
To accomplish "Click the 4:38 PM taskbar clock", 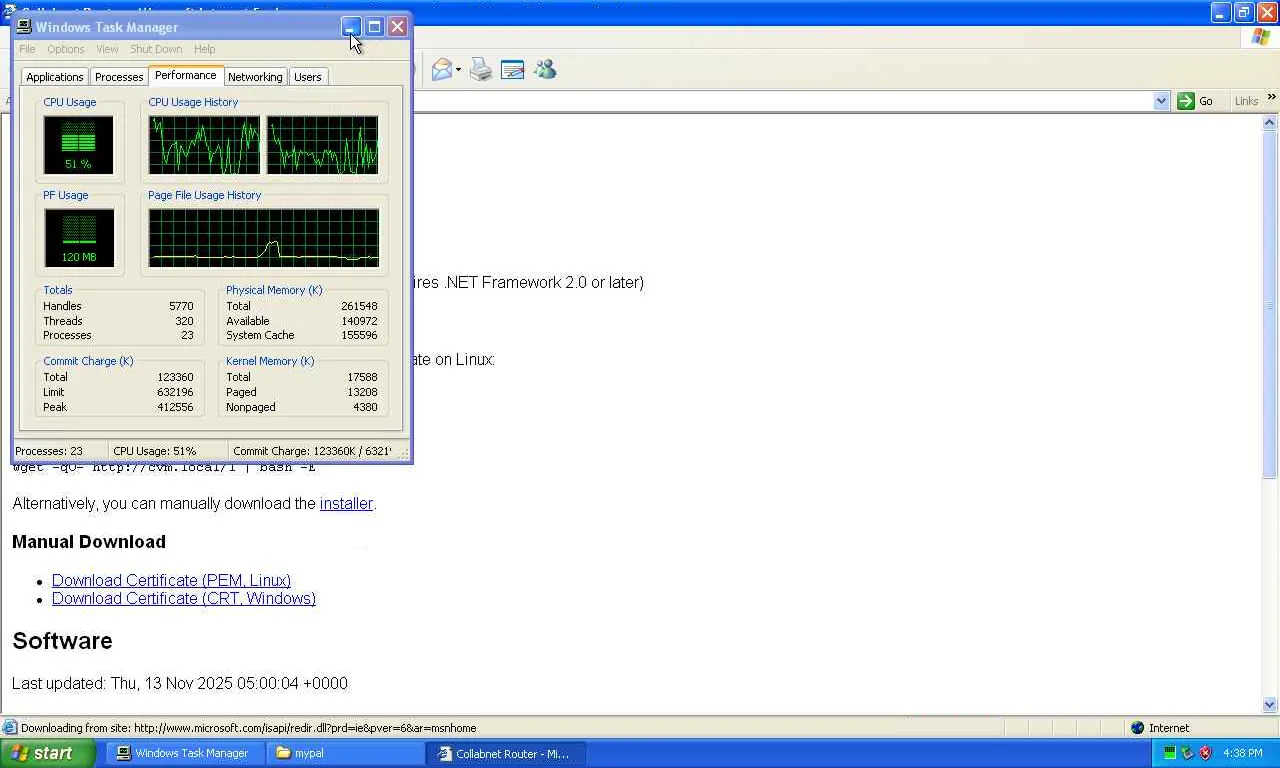I will [x=1243, y=753].
